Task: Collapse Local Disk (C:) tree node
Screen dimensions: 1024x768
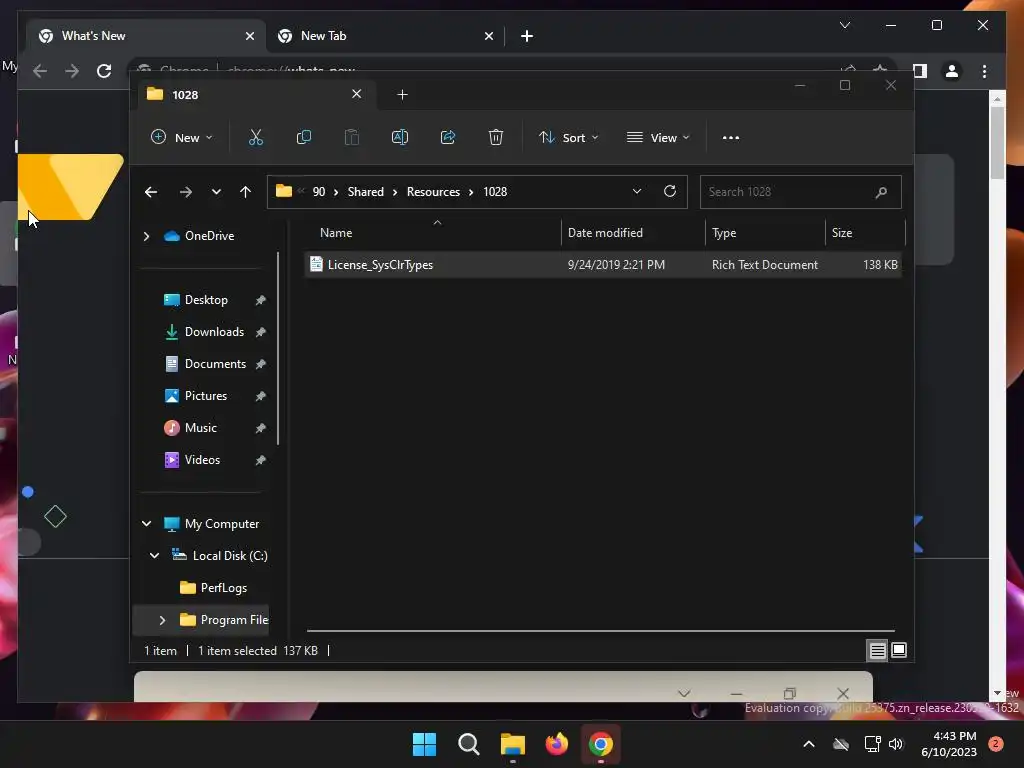Action: pyautogui.click(x=154, y=556)
